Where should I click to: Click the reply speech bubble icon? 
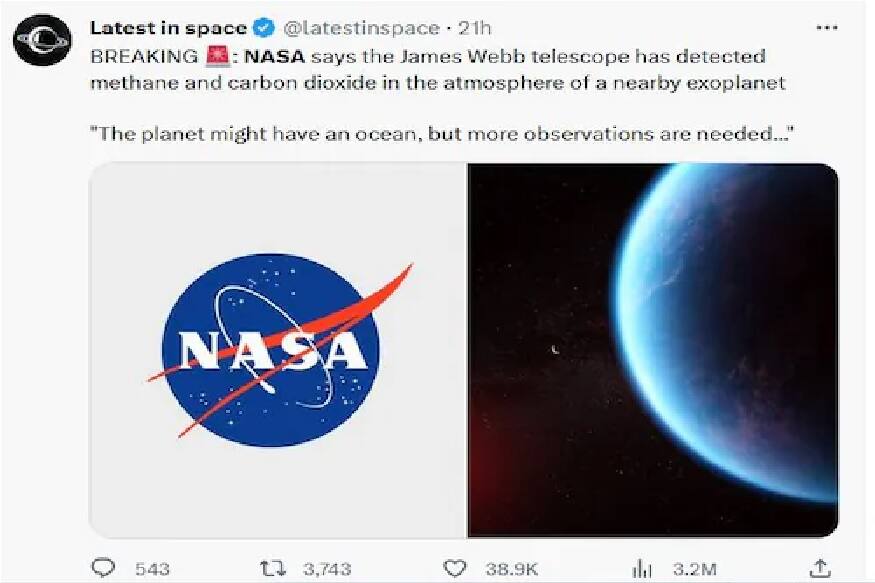pyautogui.click(x=103, y=567)
